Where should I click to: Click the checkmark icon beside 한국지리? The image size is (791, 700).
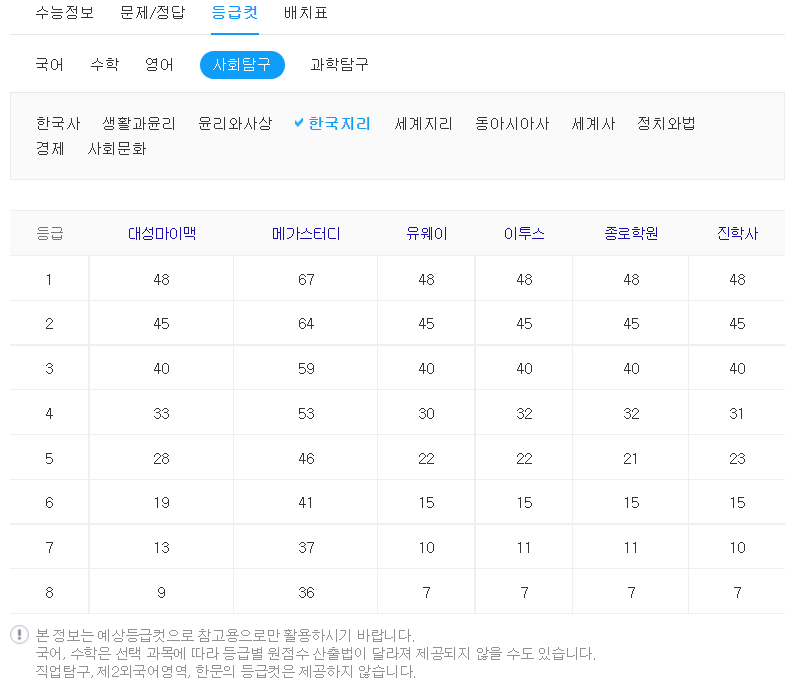pyautogui.click(x=299, y=123)
